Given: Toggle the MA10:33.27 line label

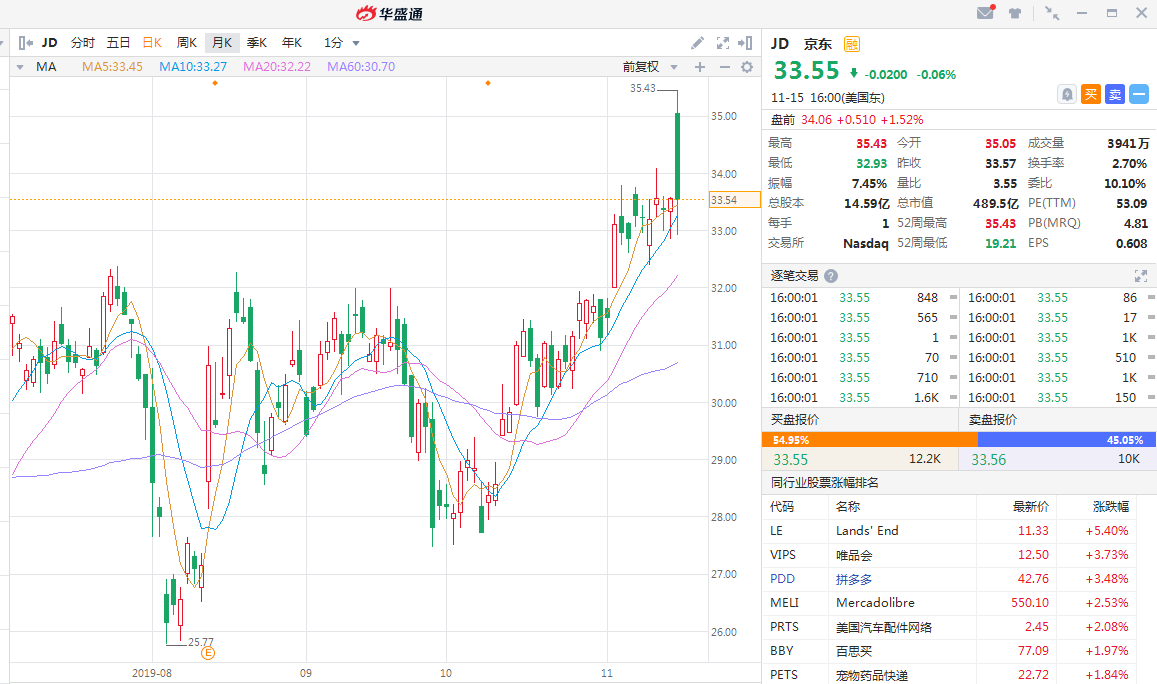Looking at the screenshot, I should pos(193,67).
